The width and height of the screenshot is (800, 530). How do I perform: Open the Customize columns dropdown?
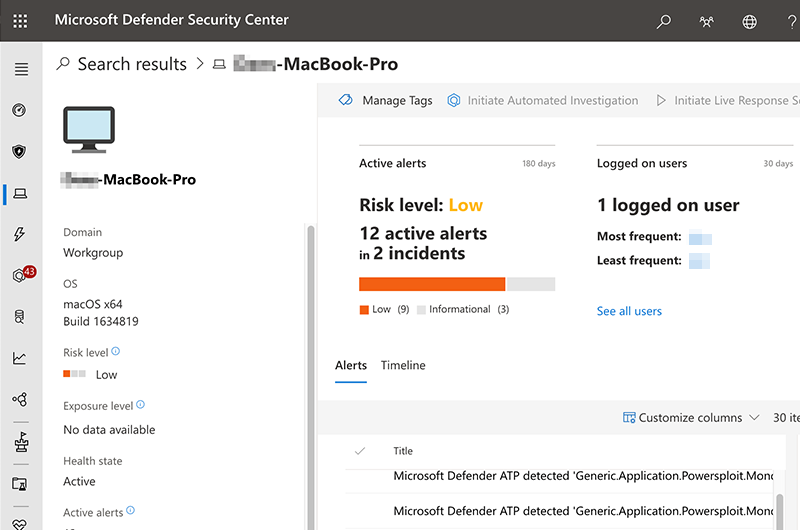tap(691, 418)
